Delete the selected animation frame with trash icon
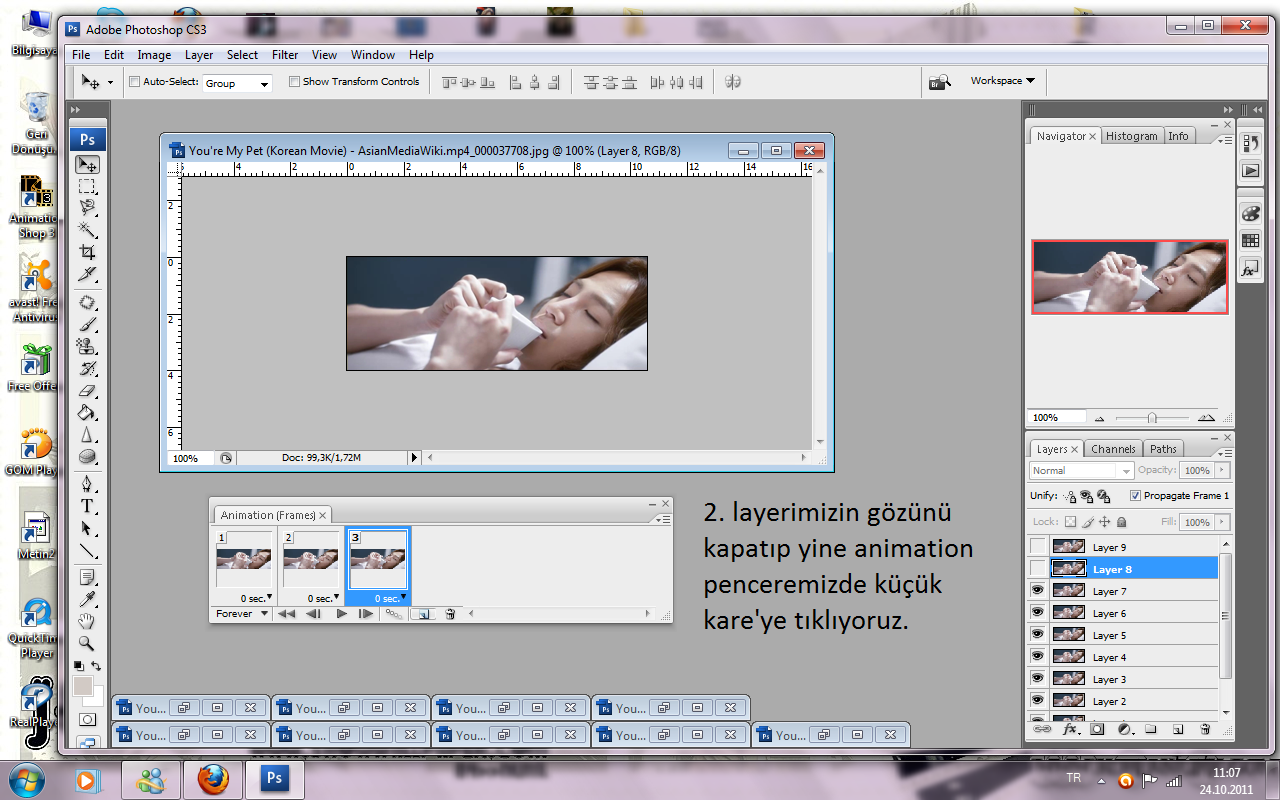The image size is (1280, 800). [x=450, y=614]
